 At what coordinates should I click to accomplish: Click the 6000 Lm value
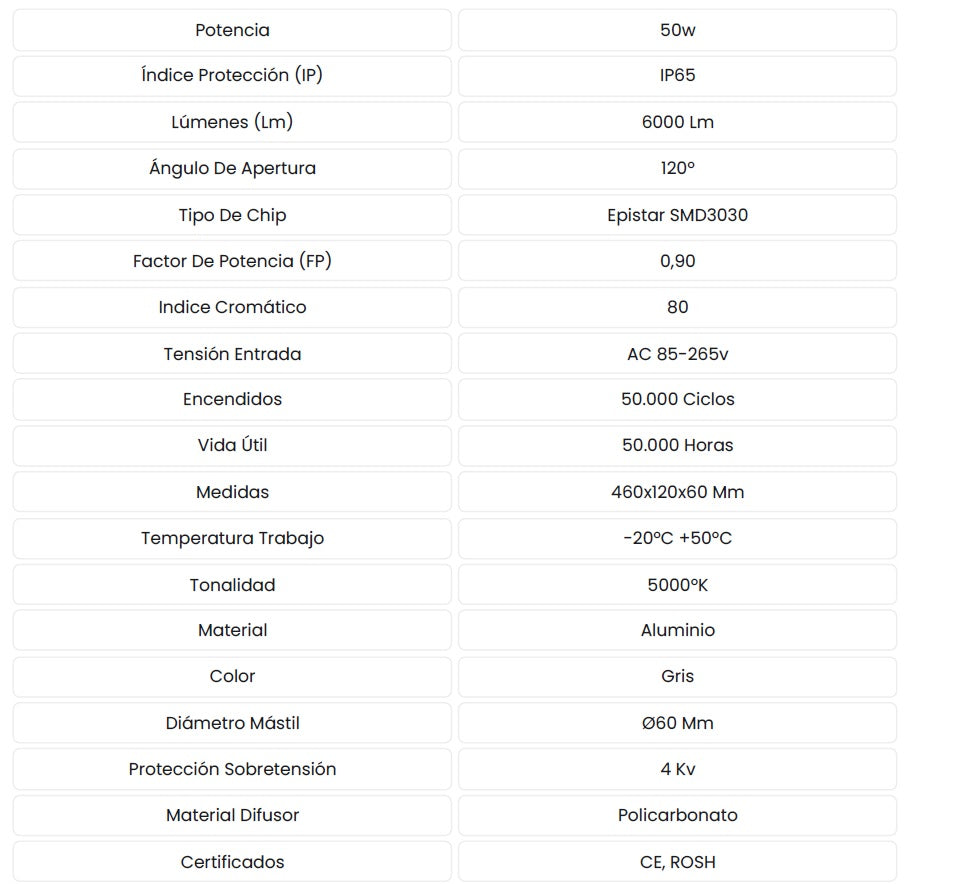(x=677, y=122)
